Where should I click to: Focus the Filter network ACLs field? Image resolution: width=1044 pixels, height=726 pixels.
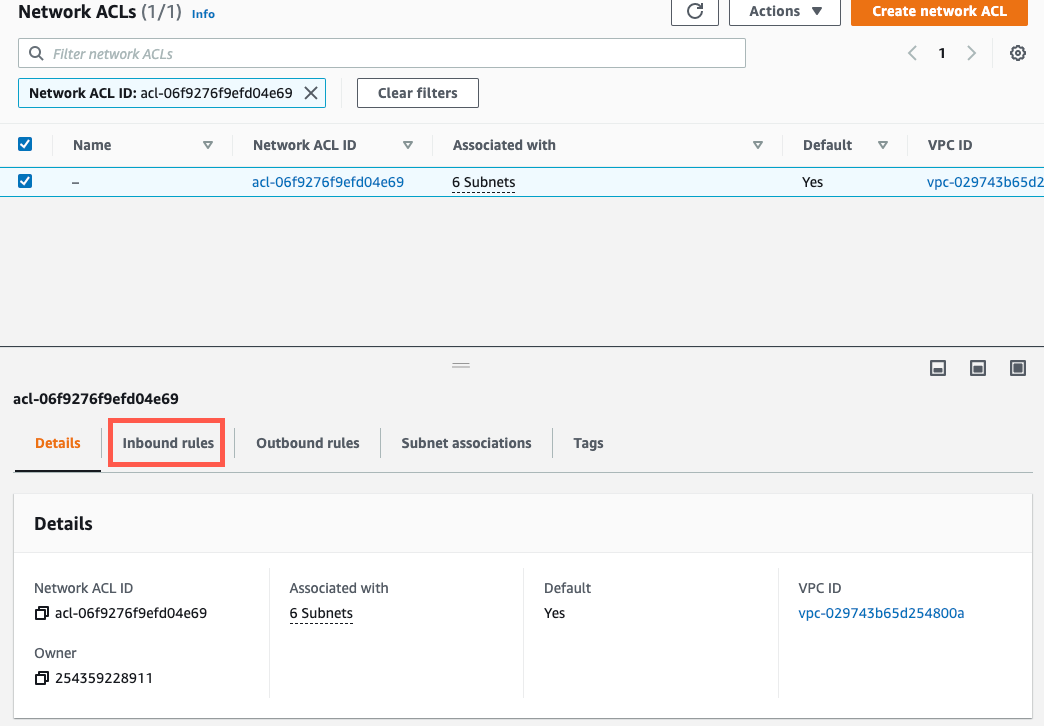point(382,53)
